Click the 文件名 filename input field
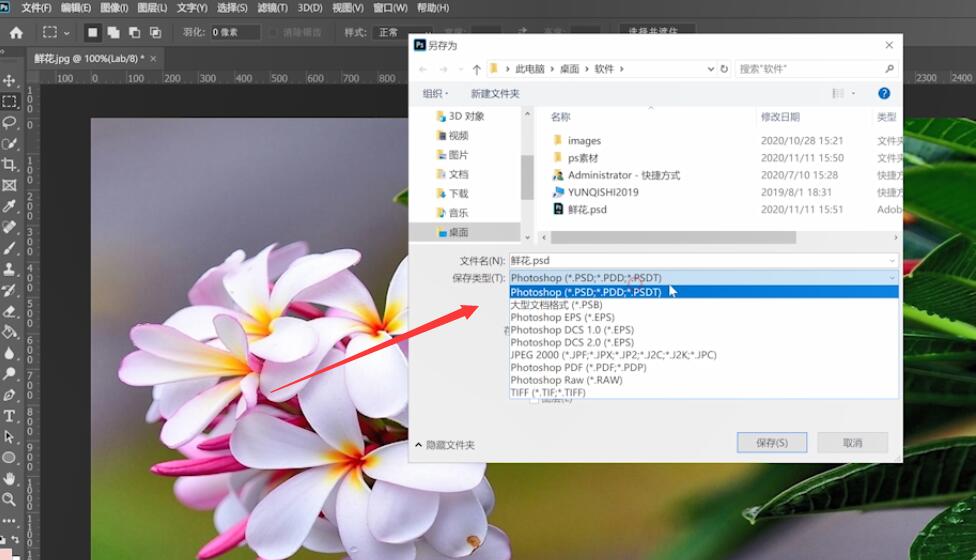This screenshot has height=560, width=976. pyautogui.click(x=697, y=260)
